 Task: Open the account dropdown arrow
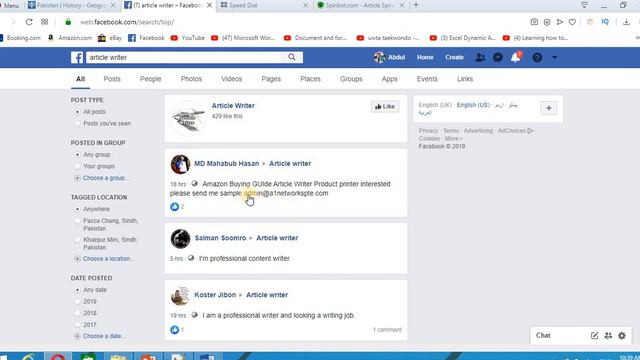[555, 58]
